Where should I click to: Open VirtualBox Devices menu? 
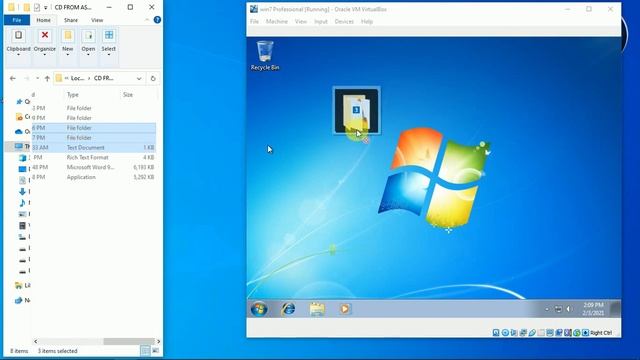pos(344,22)
